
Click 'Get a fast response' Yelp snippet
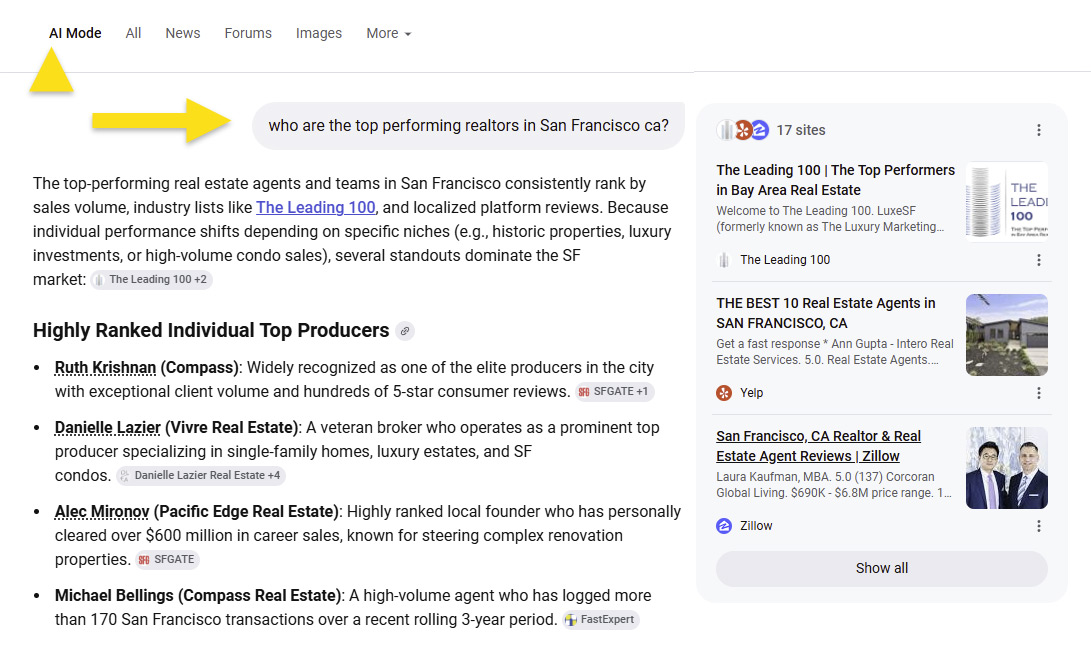pos(835,352)
